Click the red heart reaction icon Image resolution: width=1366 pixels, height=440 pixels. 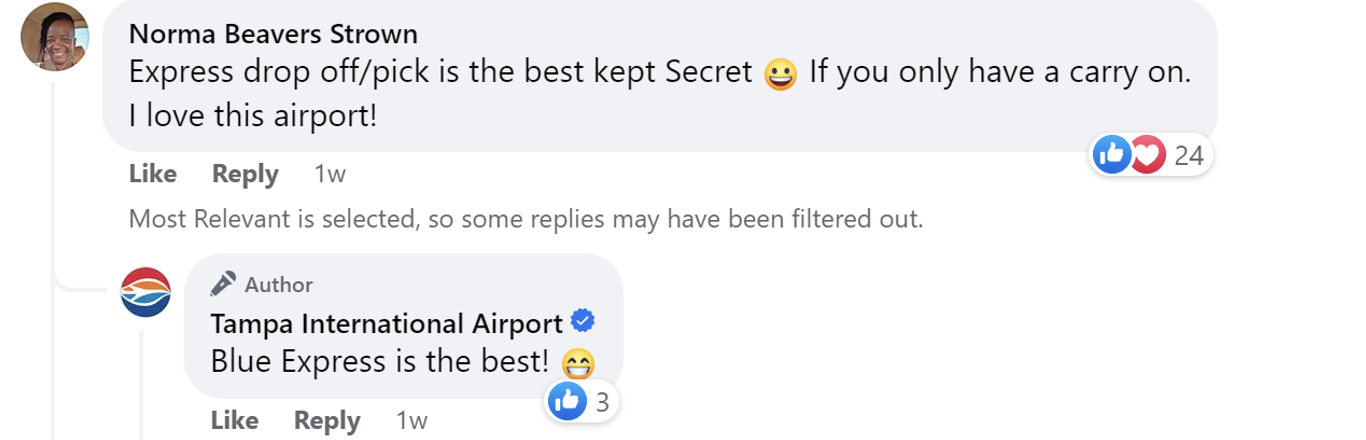(x=1147, y=155)
